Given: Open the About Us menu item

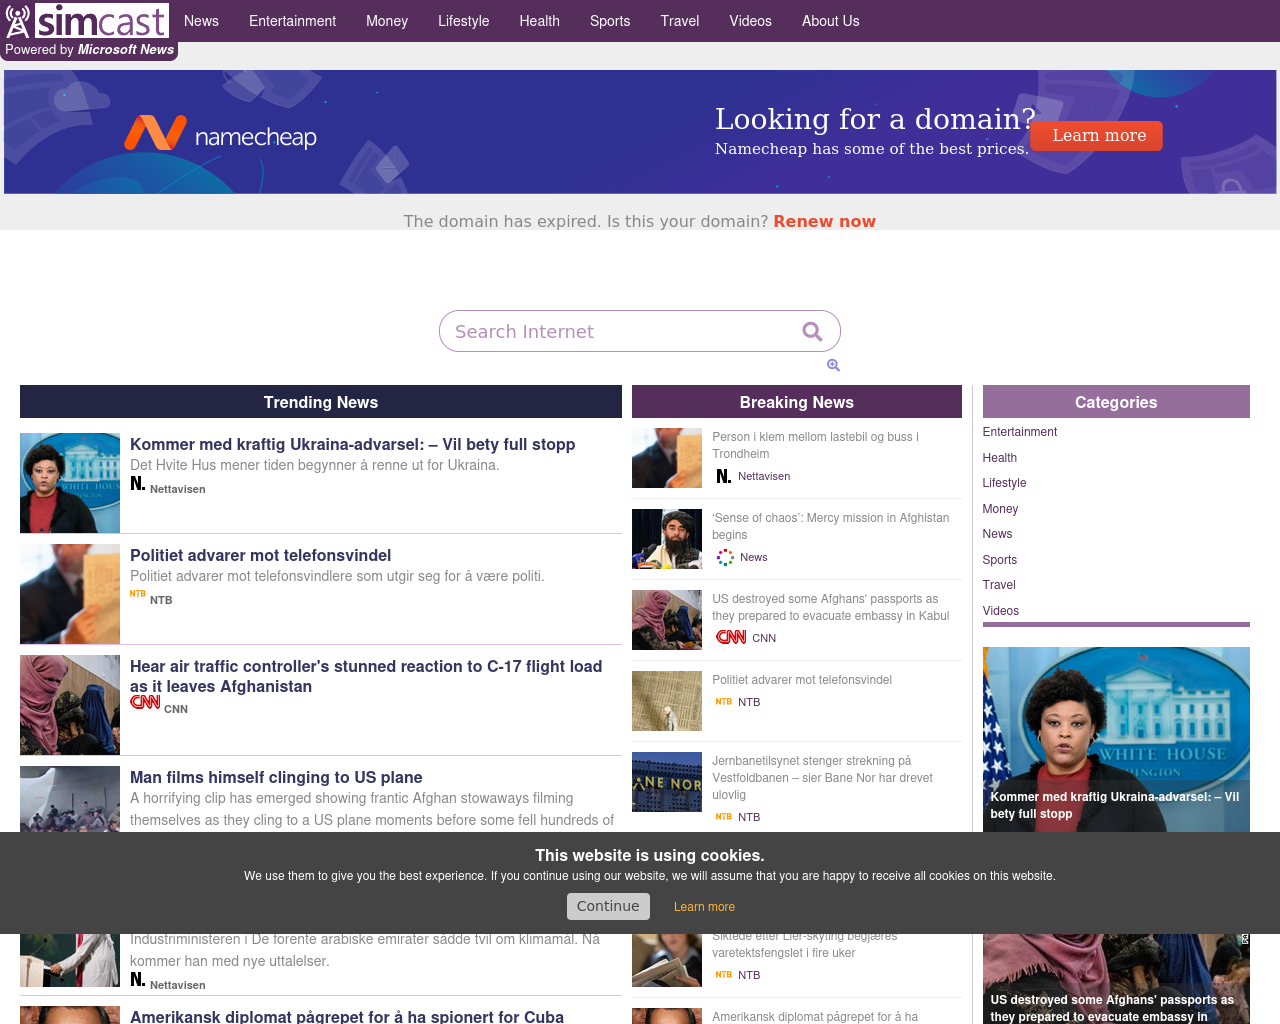Looking at the screenshot, I should point(831,21).
